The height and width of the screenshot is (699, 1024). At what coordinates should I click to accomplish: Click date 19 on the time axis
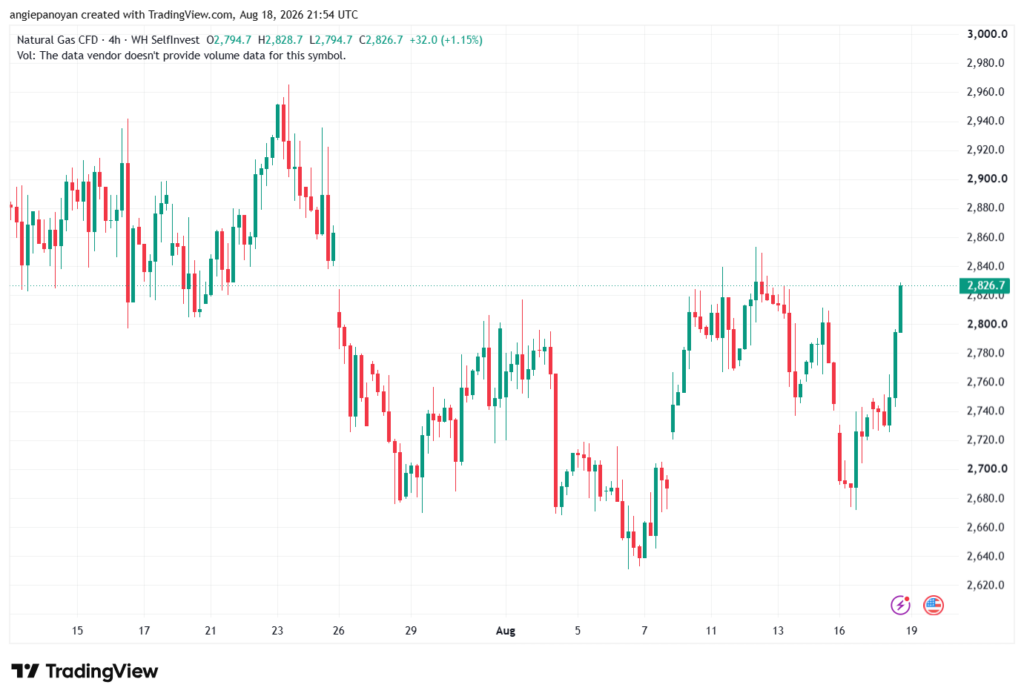tap(912, 630)
